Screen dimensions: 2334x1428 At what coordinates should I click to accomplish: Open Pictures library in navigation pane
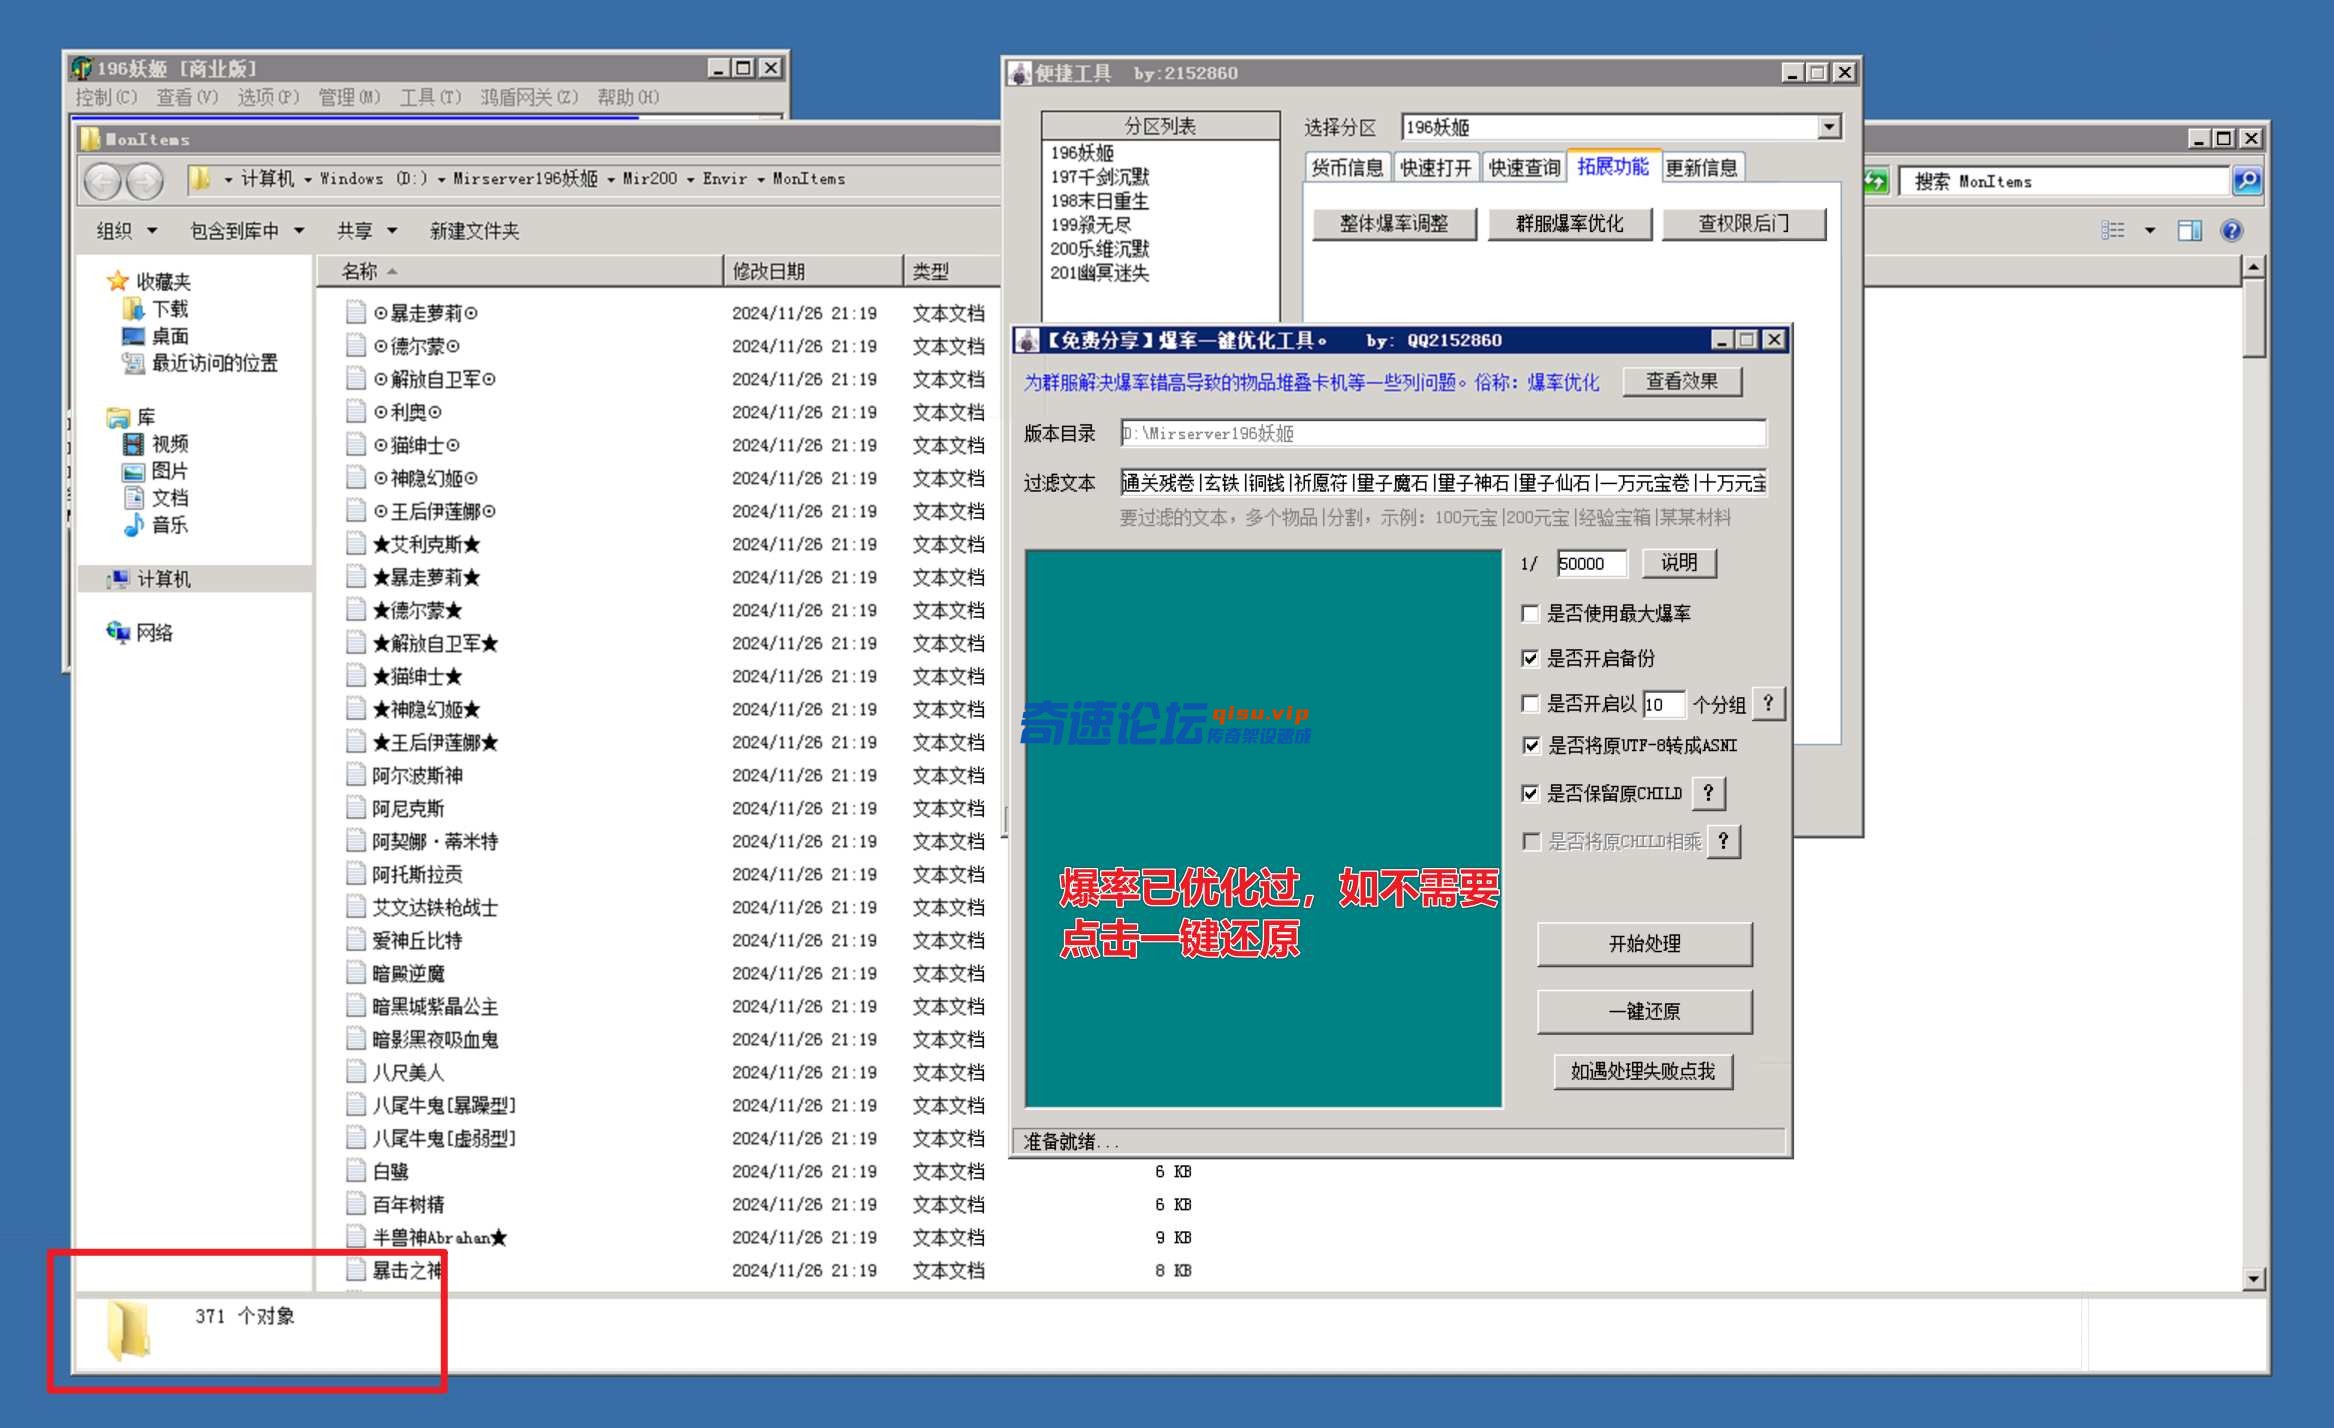pos(156,470)
